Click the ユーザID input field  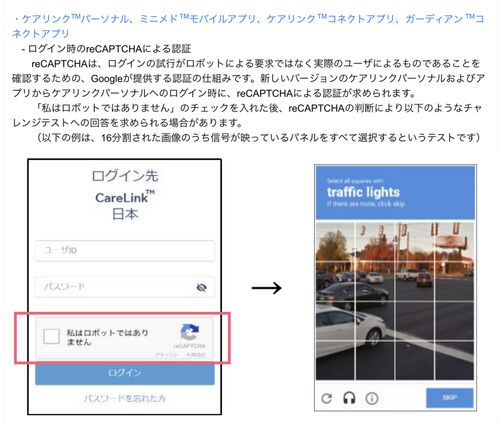click(125, 250)
